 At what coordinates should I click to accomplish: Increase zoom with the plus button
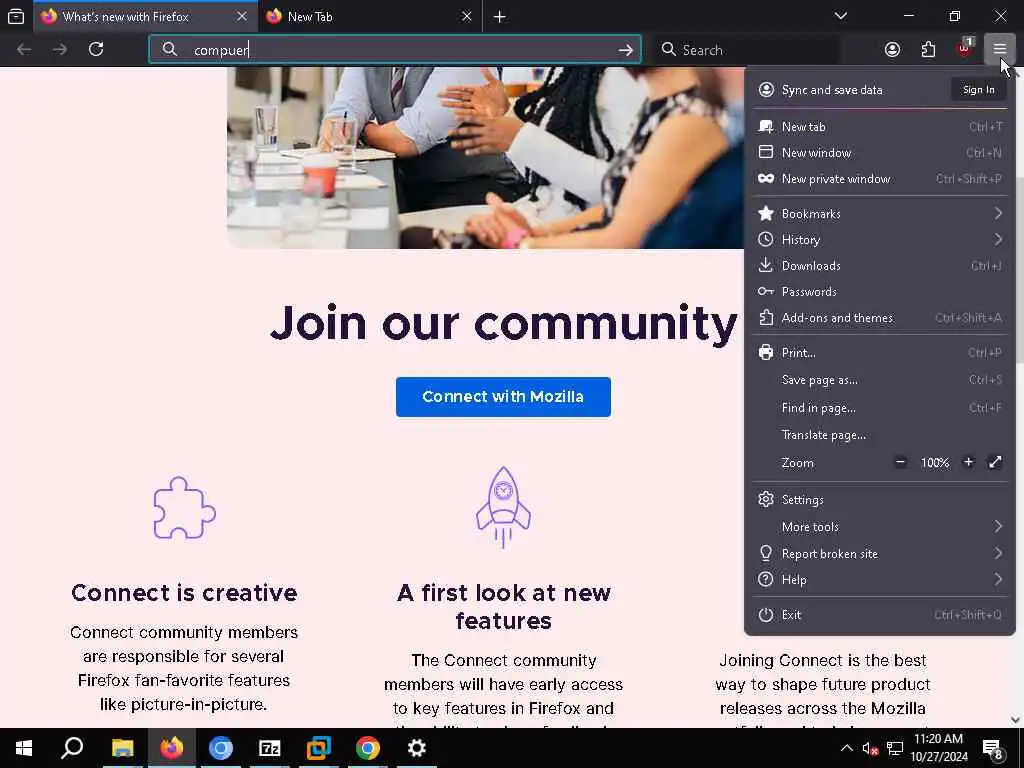pyautogui.click(x=968, y=462)
